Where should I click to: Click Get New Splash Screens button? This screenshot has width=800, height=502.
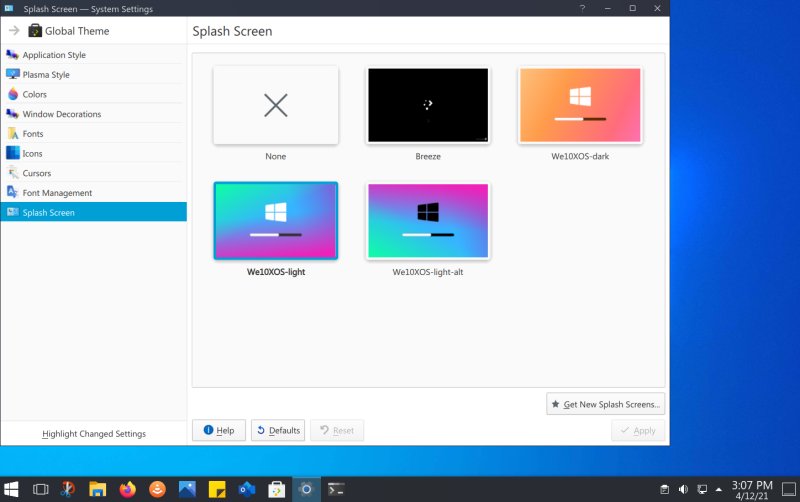click(x=606, y=404)
